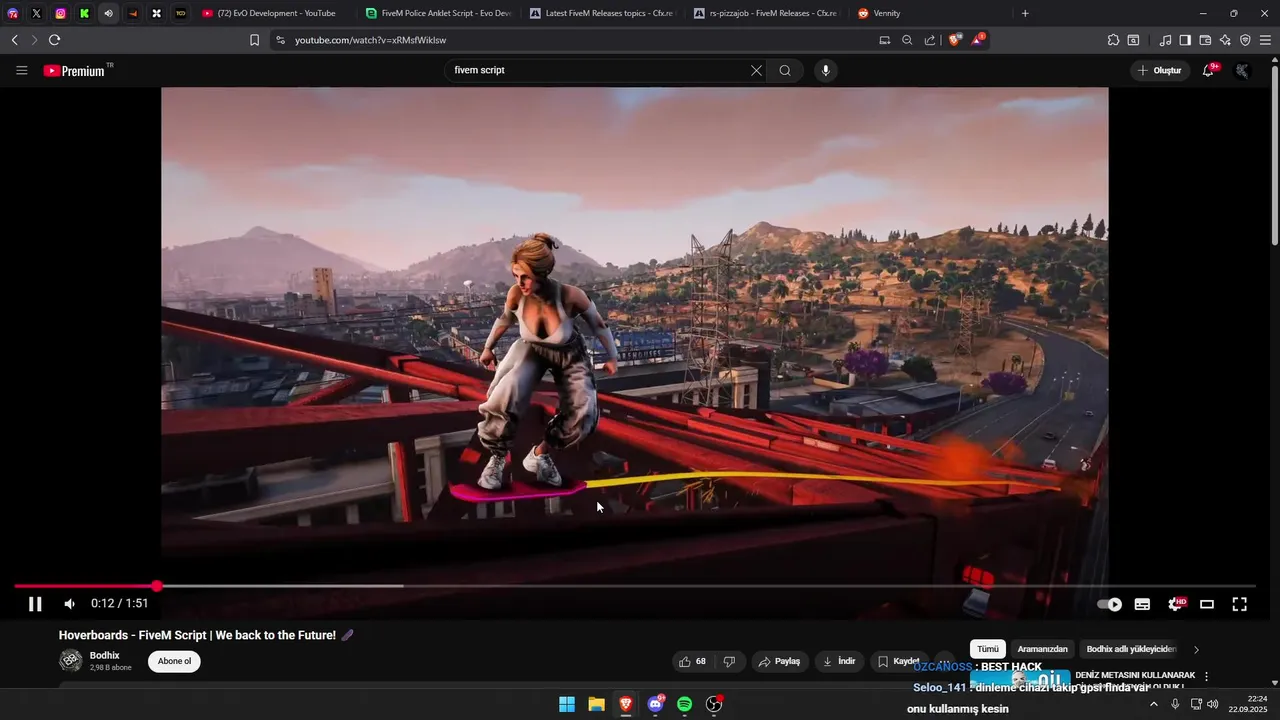Open pinned X (Twitter) tab
This screenshot has height=720, width=1280.
(x=36, y=13)
